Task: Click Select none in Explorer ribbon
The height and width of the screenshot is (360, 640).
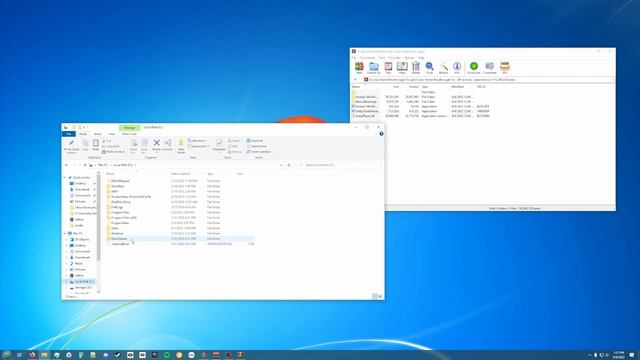Action: tap(256, 146)
